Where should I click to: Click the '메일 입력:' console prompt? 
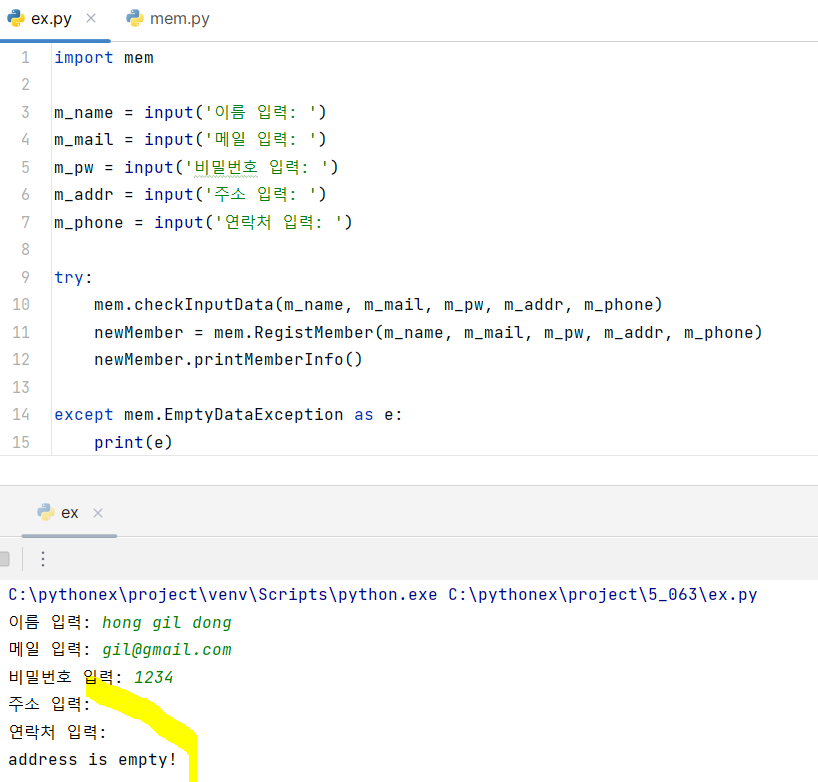coord(50,650)
